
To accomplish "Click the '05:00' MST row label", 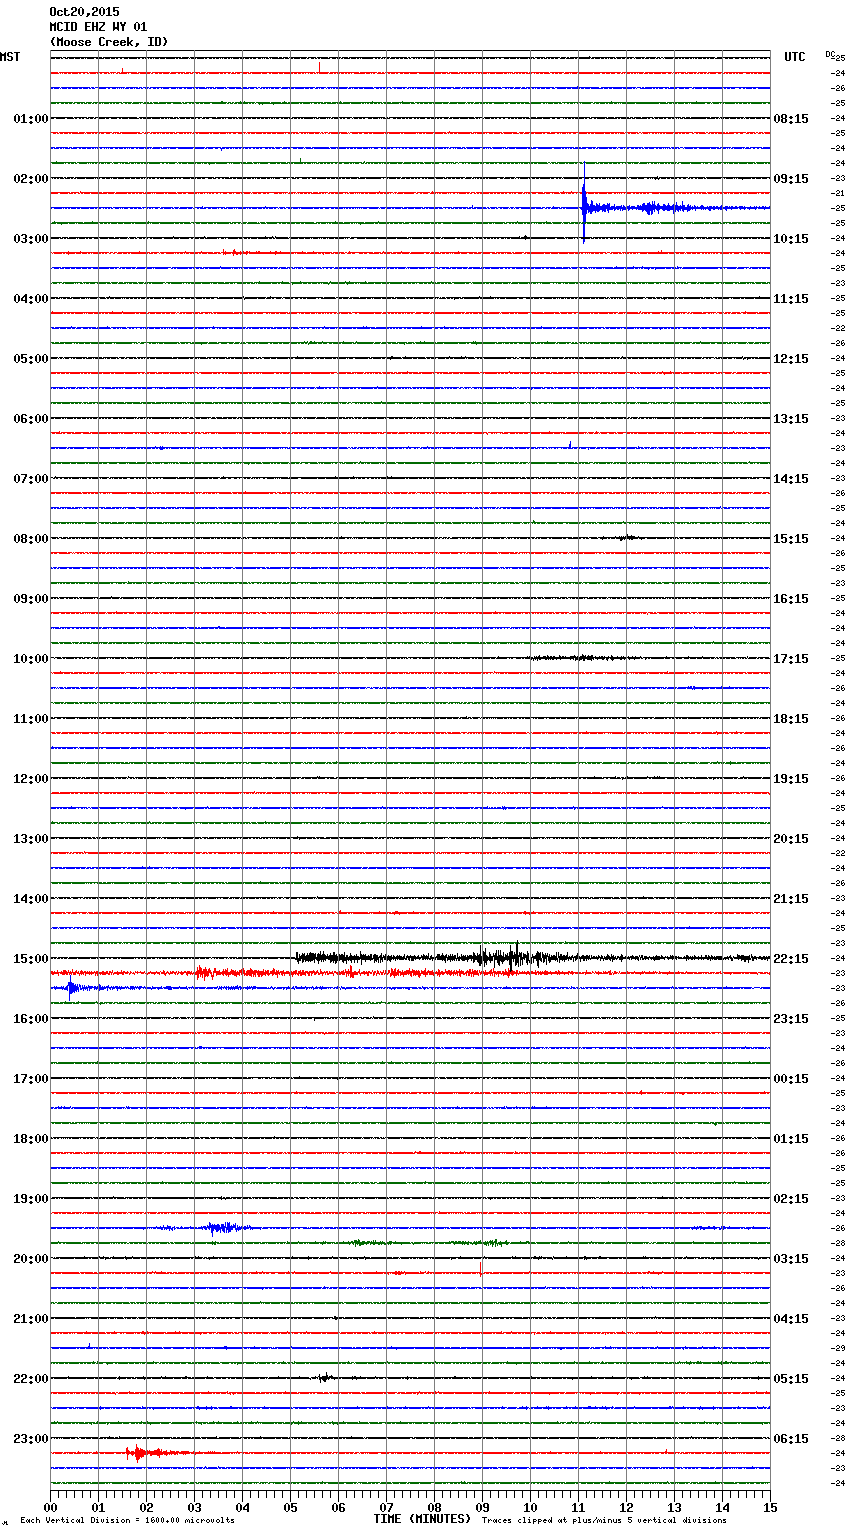I will 30,359.
